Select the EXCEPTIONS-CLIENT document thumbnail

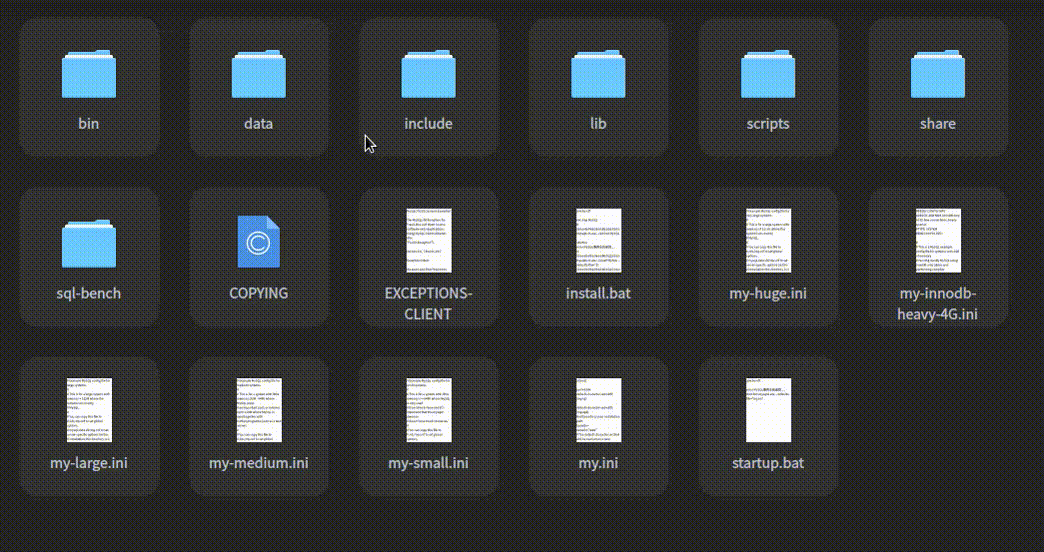point(429,240)
